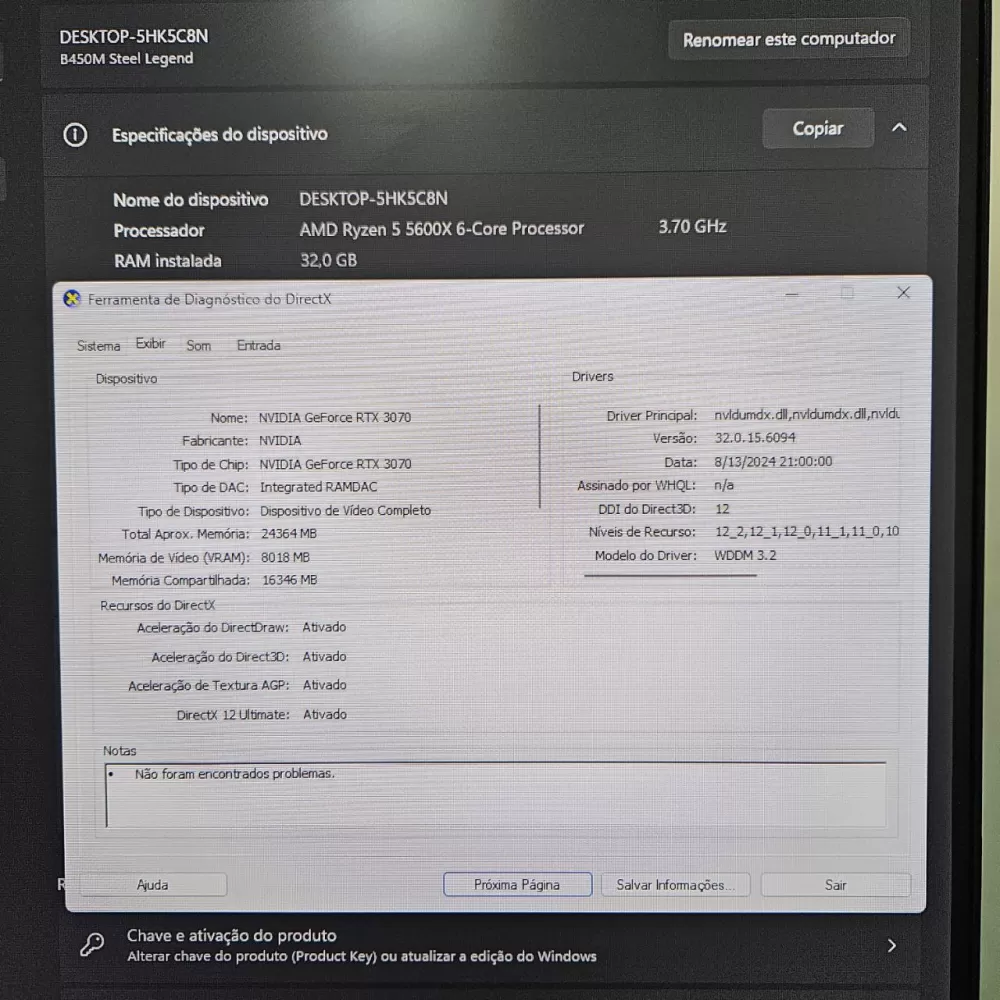This screenshot has height=1000, width=1000.
Task: Select the 16346 MB shared memory value
Action: coord(290,580)
